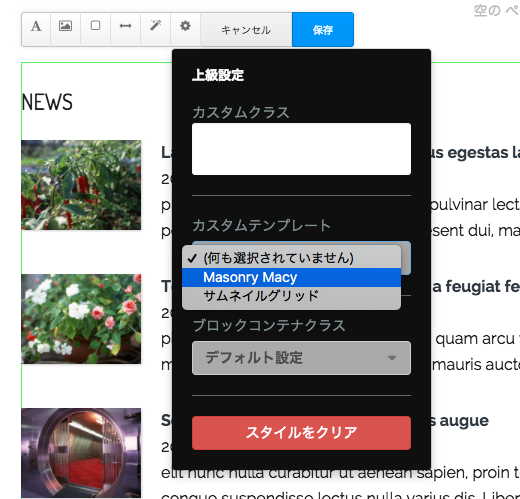Expand the デフォルト設定 container class dropdown

click(301, 358)
